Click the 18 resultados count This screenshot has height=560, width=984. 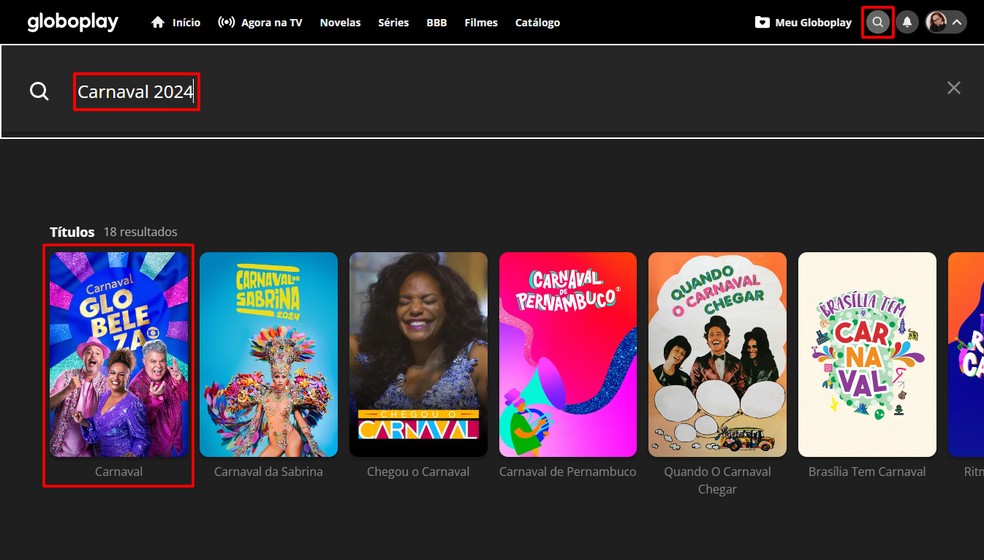click(x=141, y=232)
